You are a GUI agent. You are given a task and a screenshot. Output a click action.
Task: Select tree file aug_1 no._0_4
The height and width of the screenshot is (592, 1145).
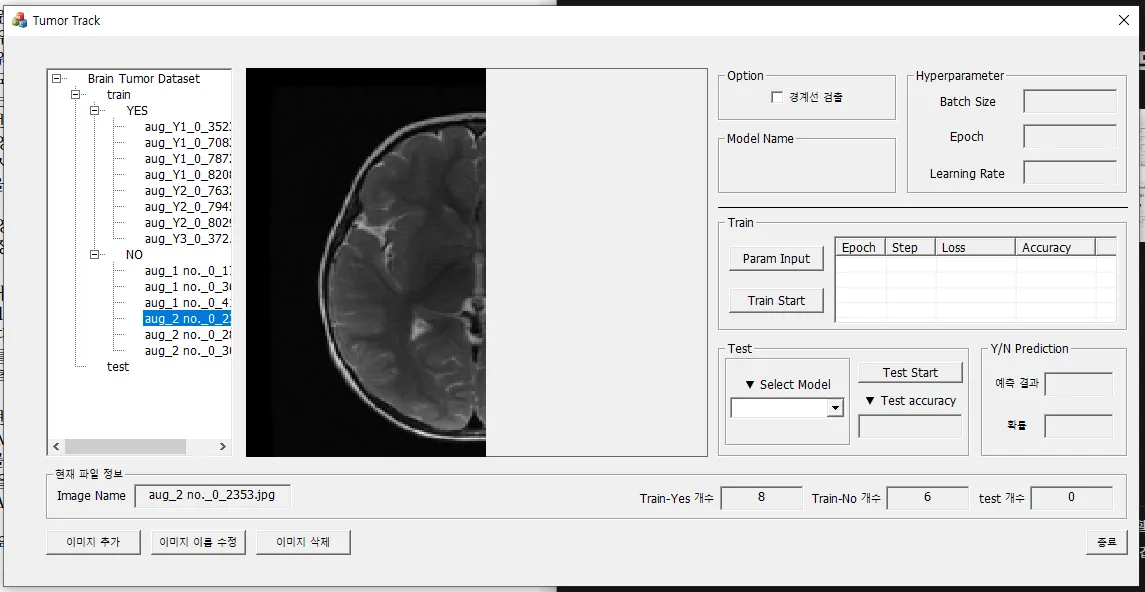(188, 303)
